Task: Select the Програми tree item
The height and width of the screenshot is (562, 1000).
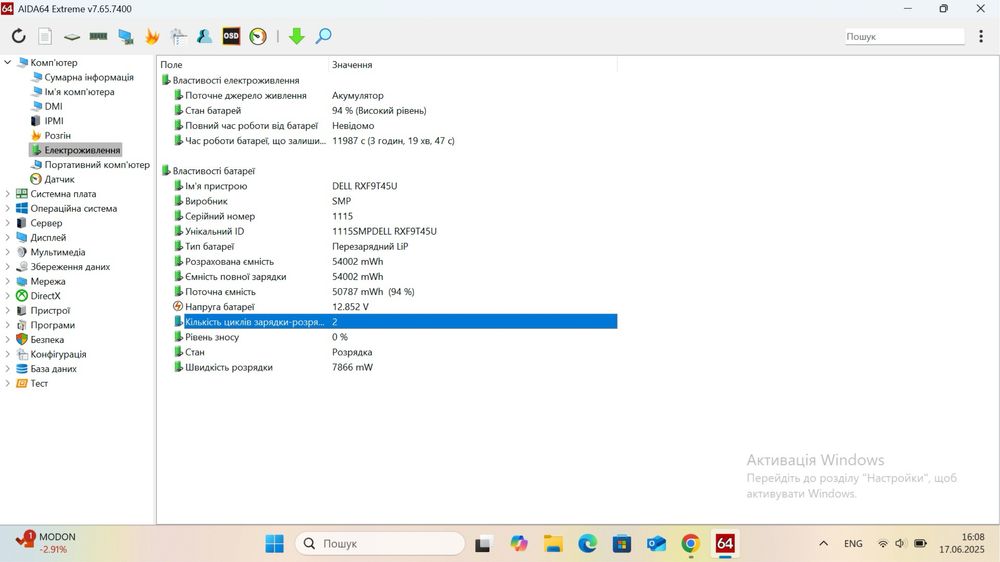Action: (x=53, y=325)
